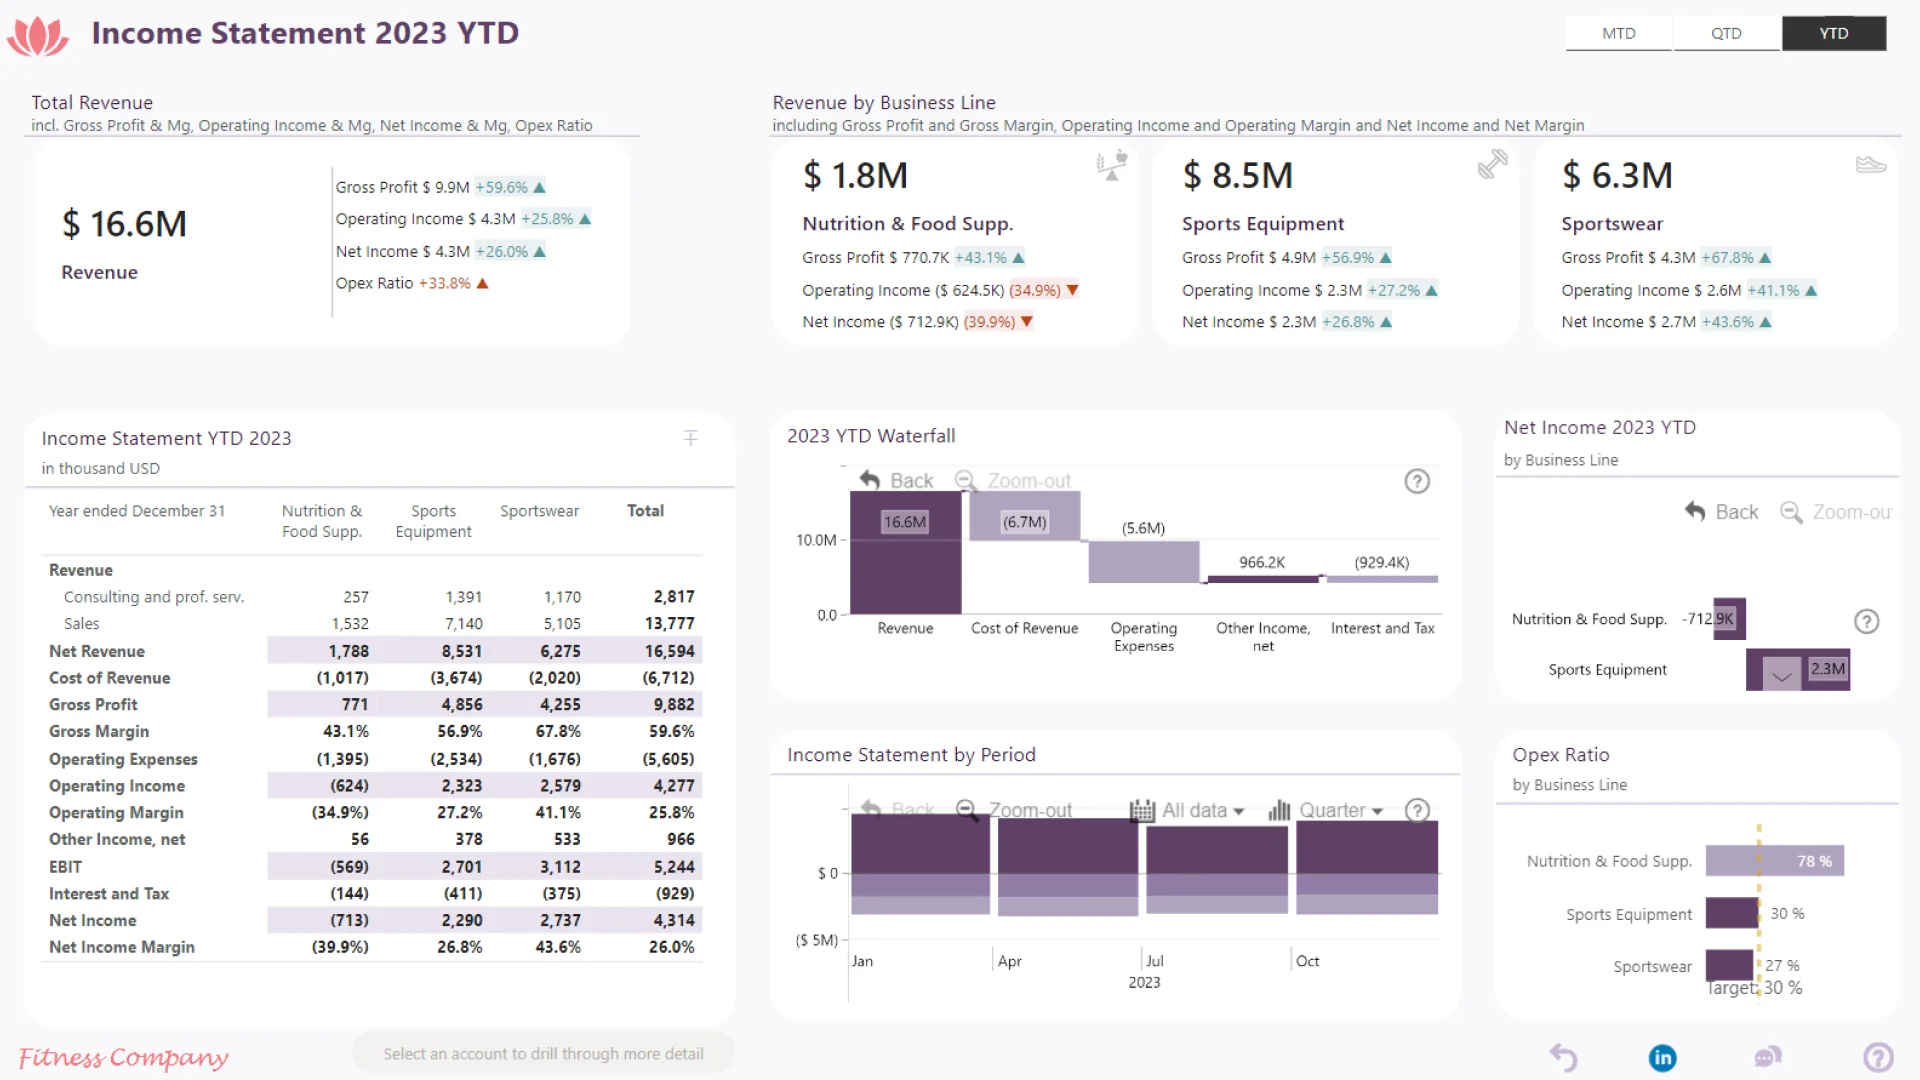Click the shoe icon on Sportswear card
Screen dimensions: 1920x1080
tap(1871, 164)
